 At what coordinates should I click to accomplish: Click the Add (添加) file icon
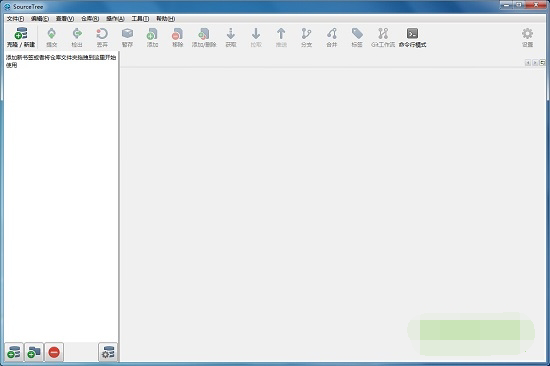pos(152,34)
